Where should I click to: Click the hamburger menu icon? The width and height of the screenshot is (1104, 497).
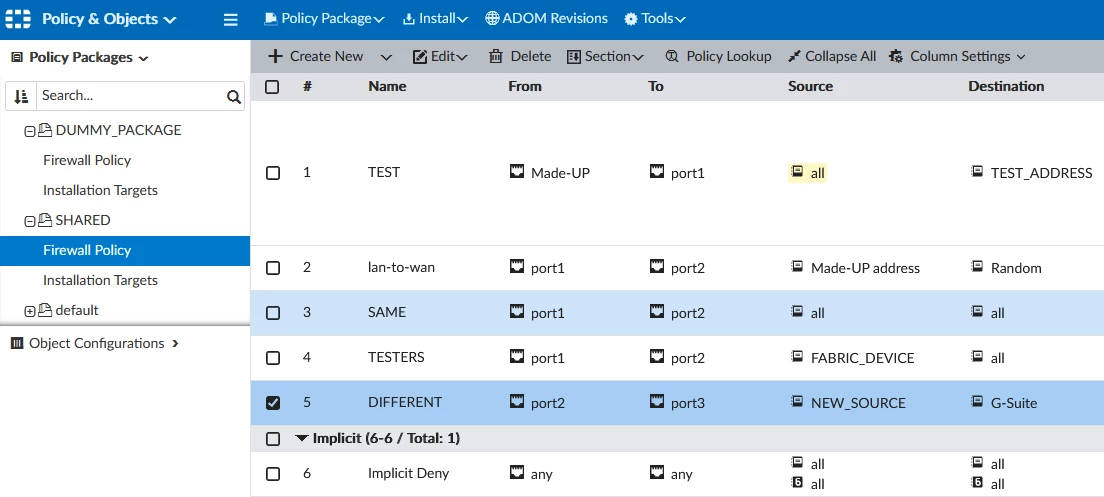[x=230, y=20]
